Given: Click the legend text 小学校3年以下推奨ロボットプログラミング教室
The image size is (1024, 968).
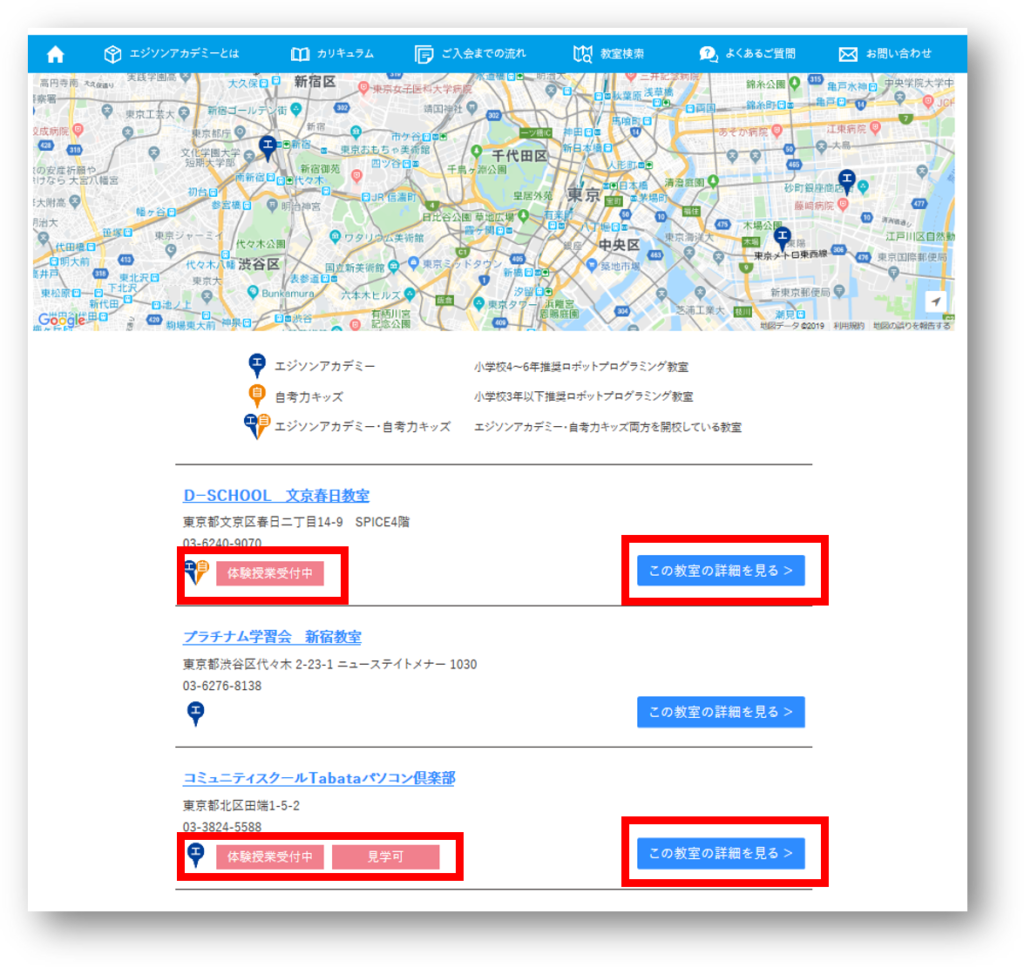Looking at the screenshot, I should pyautogui.click(x=583, y=396).
